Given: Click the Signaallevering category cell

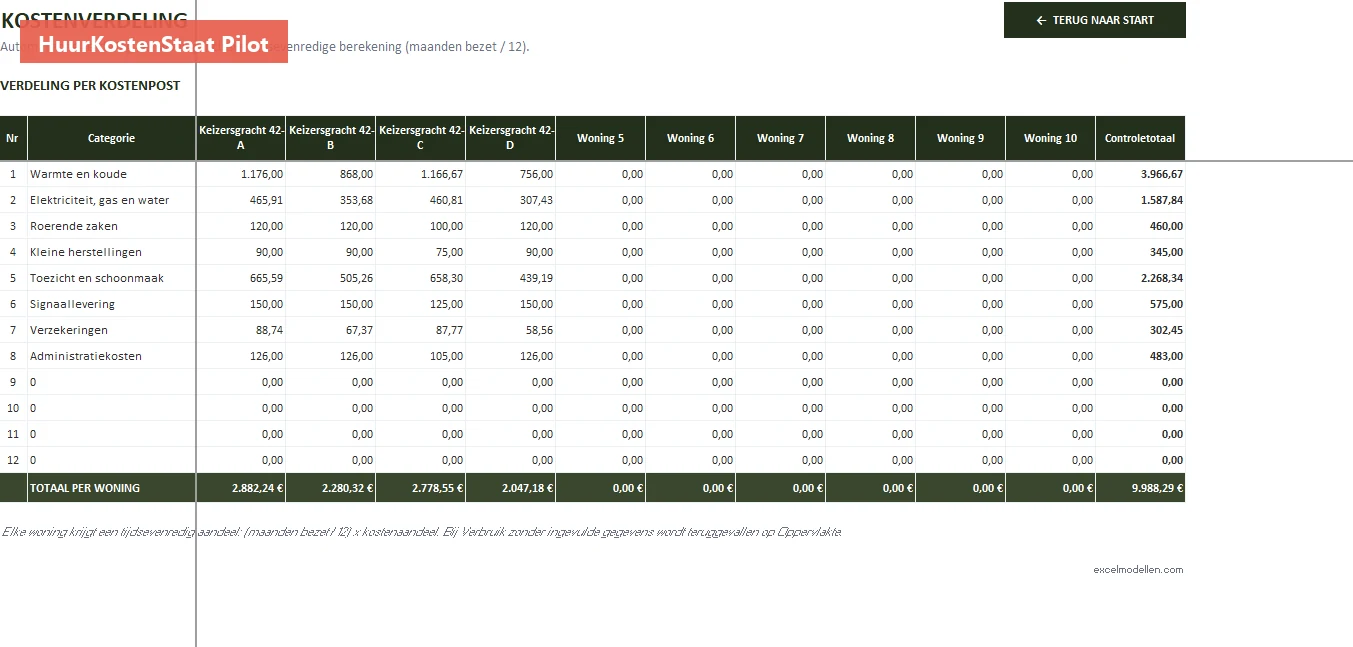Looking at the screenshot, I should tap(111, 304).
